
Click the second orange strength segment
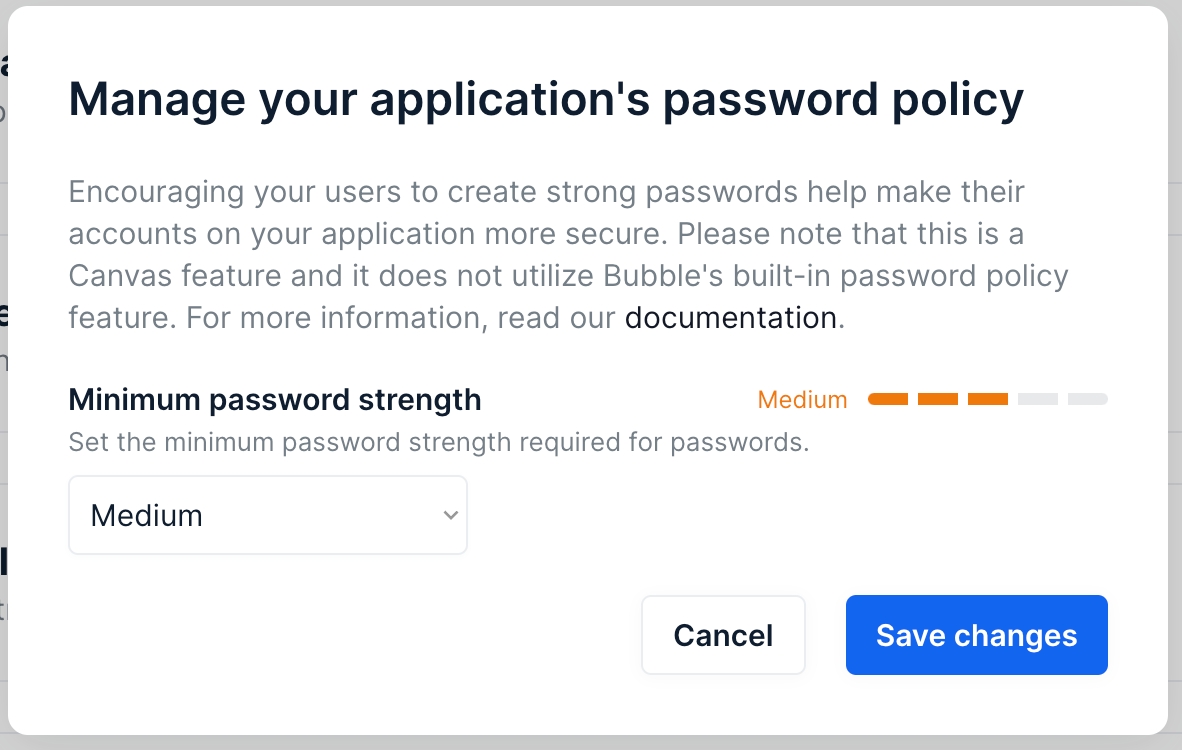(x=938, y=399)
